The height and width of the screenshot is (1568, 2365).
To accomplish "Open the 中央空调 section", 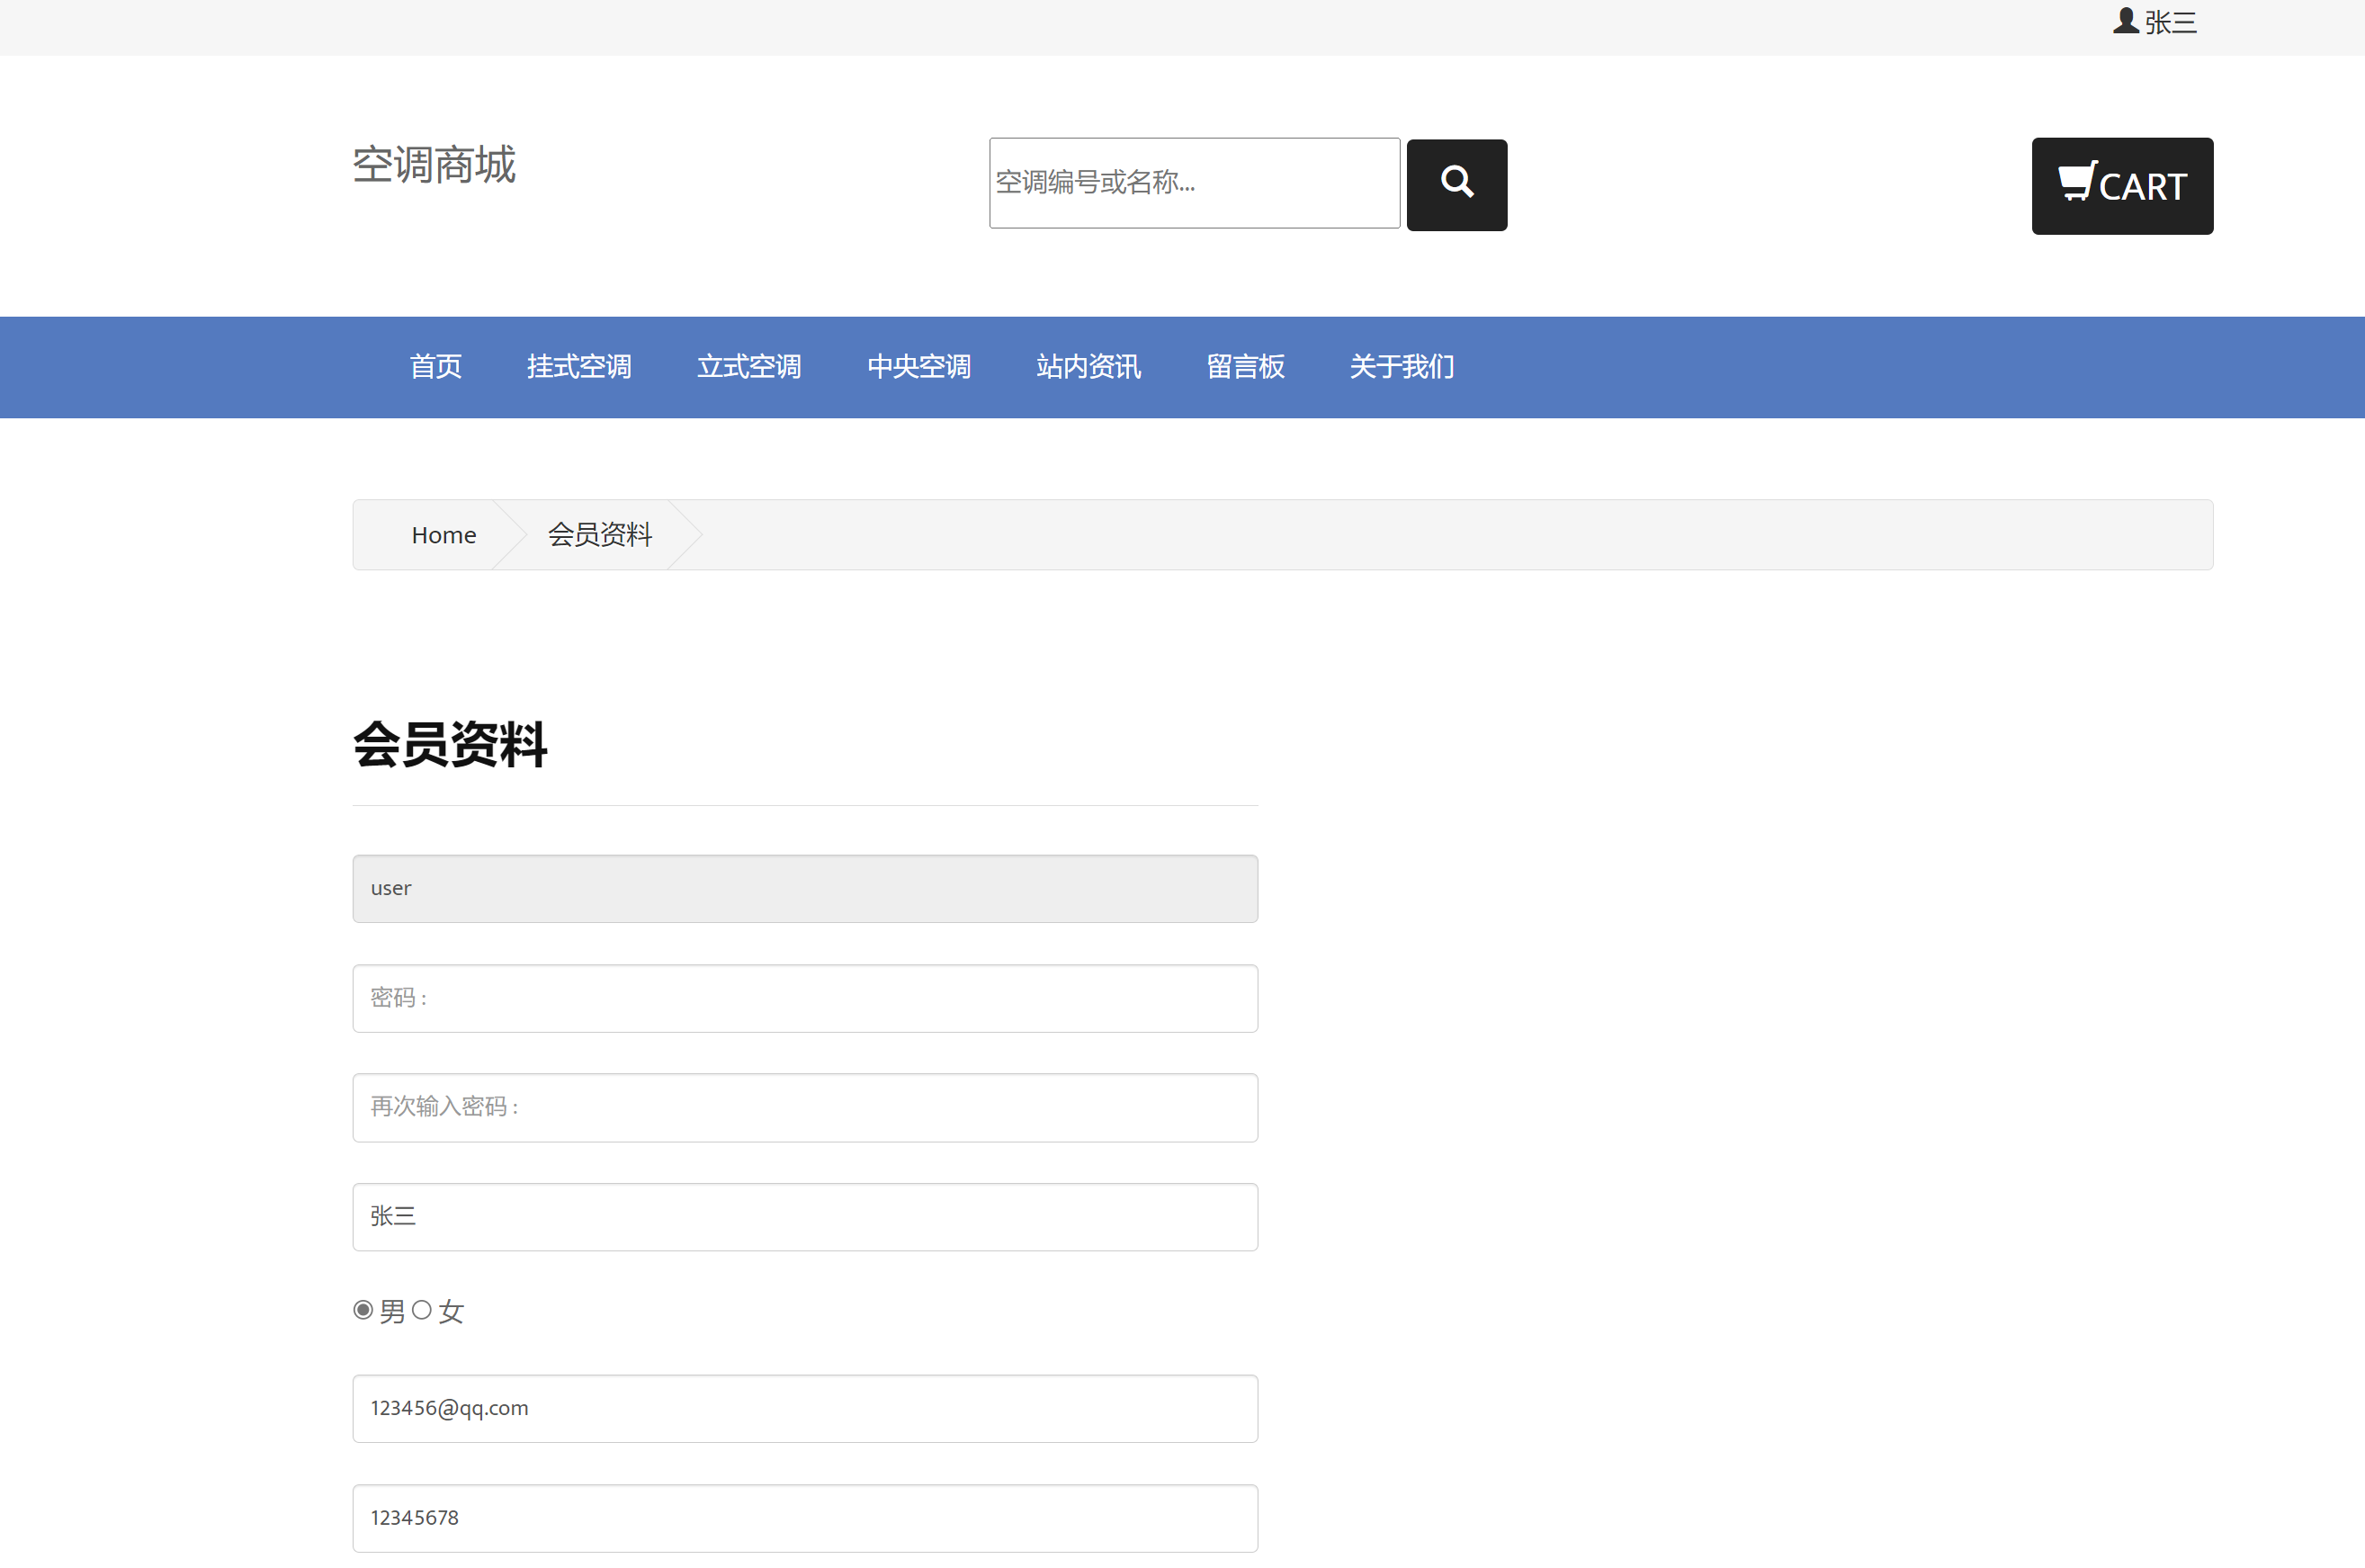I will (x=919, y=366).
